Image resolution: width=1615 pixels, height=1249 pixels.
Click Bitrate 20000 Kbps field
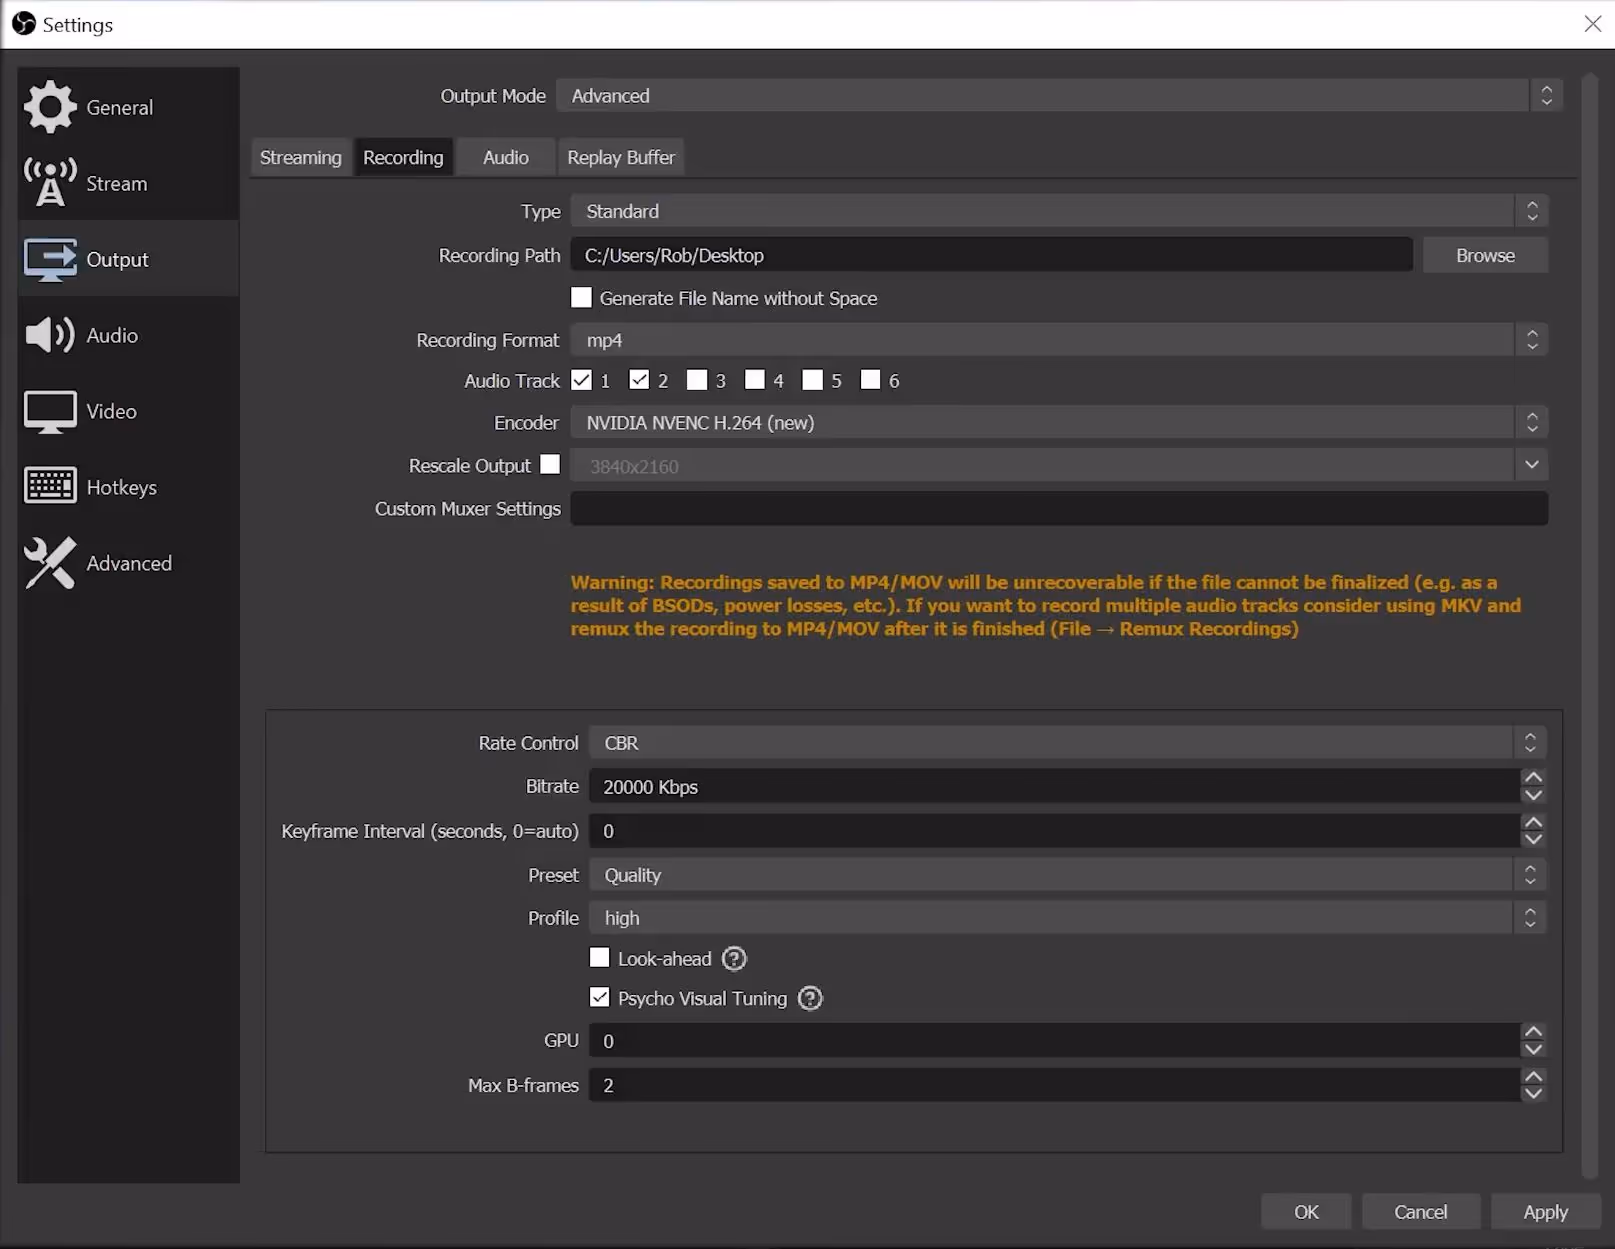click(x=1055, y=787)
